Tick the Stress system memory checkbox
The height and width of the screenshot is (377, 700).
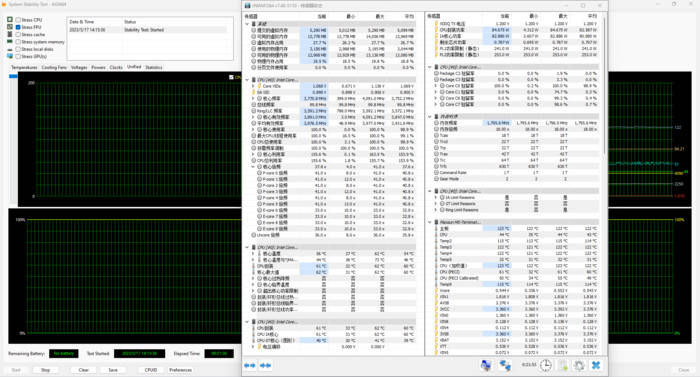pyautogui.click(x=18, y=42)
